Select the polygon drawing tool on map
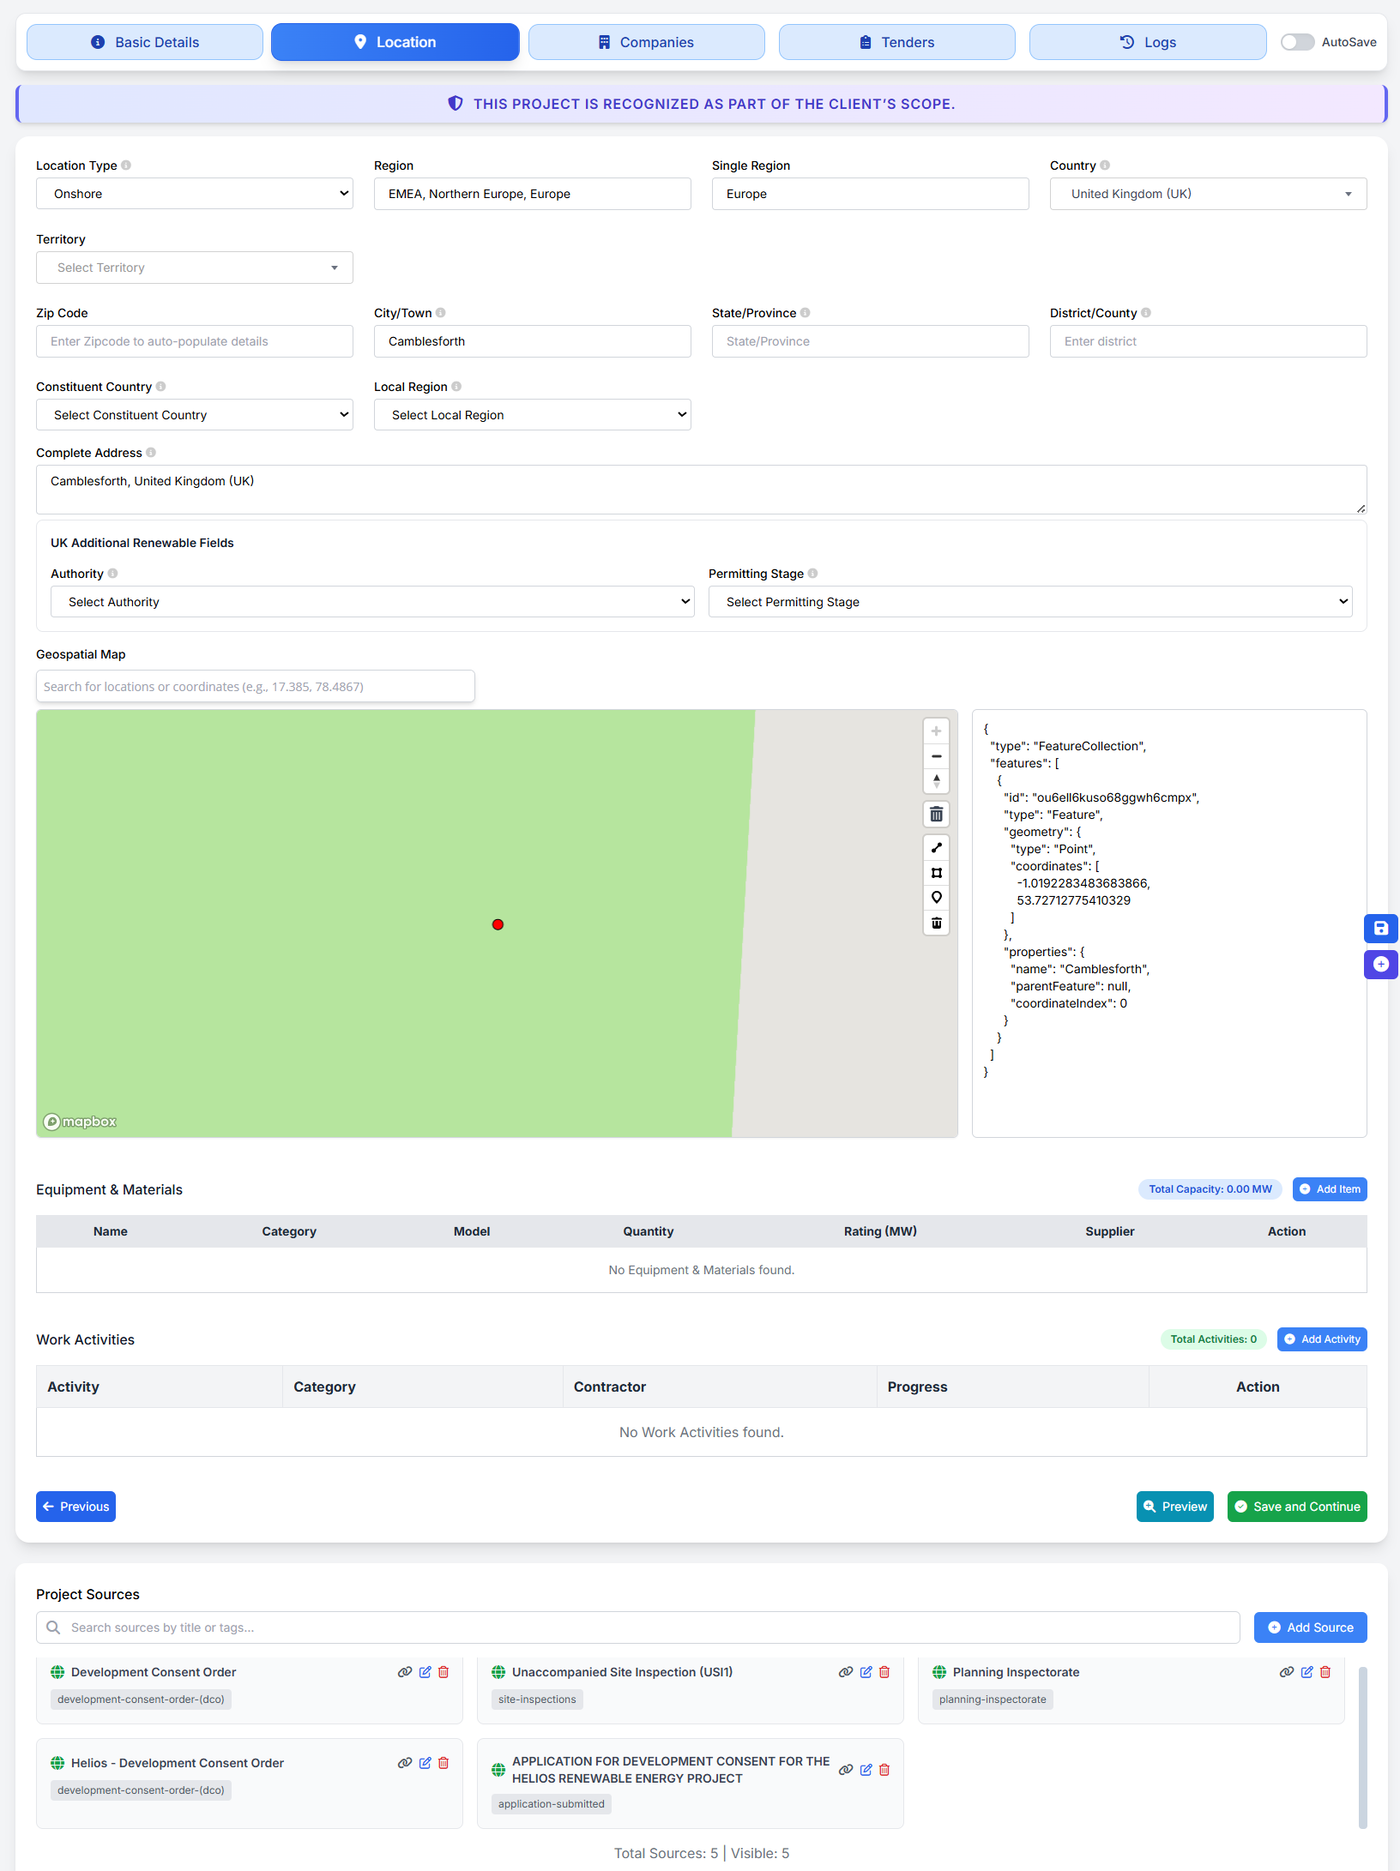The height and width of the screenshot is (1871, 1400). coord(936,873)
